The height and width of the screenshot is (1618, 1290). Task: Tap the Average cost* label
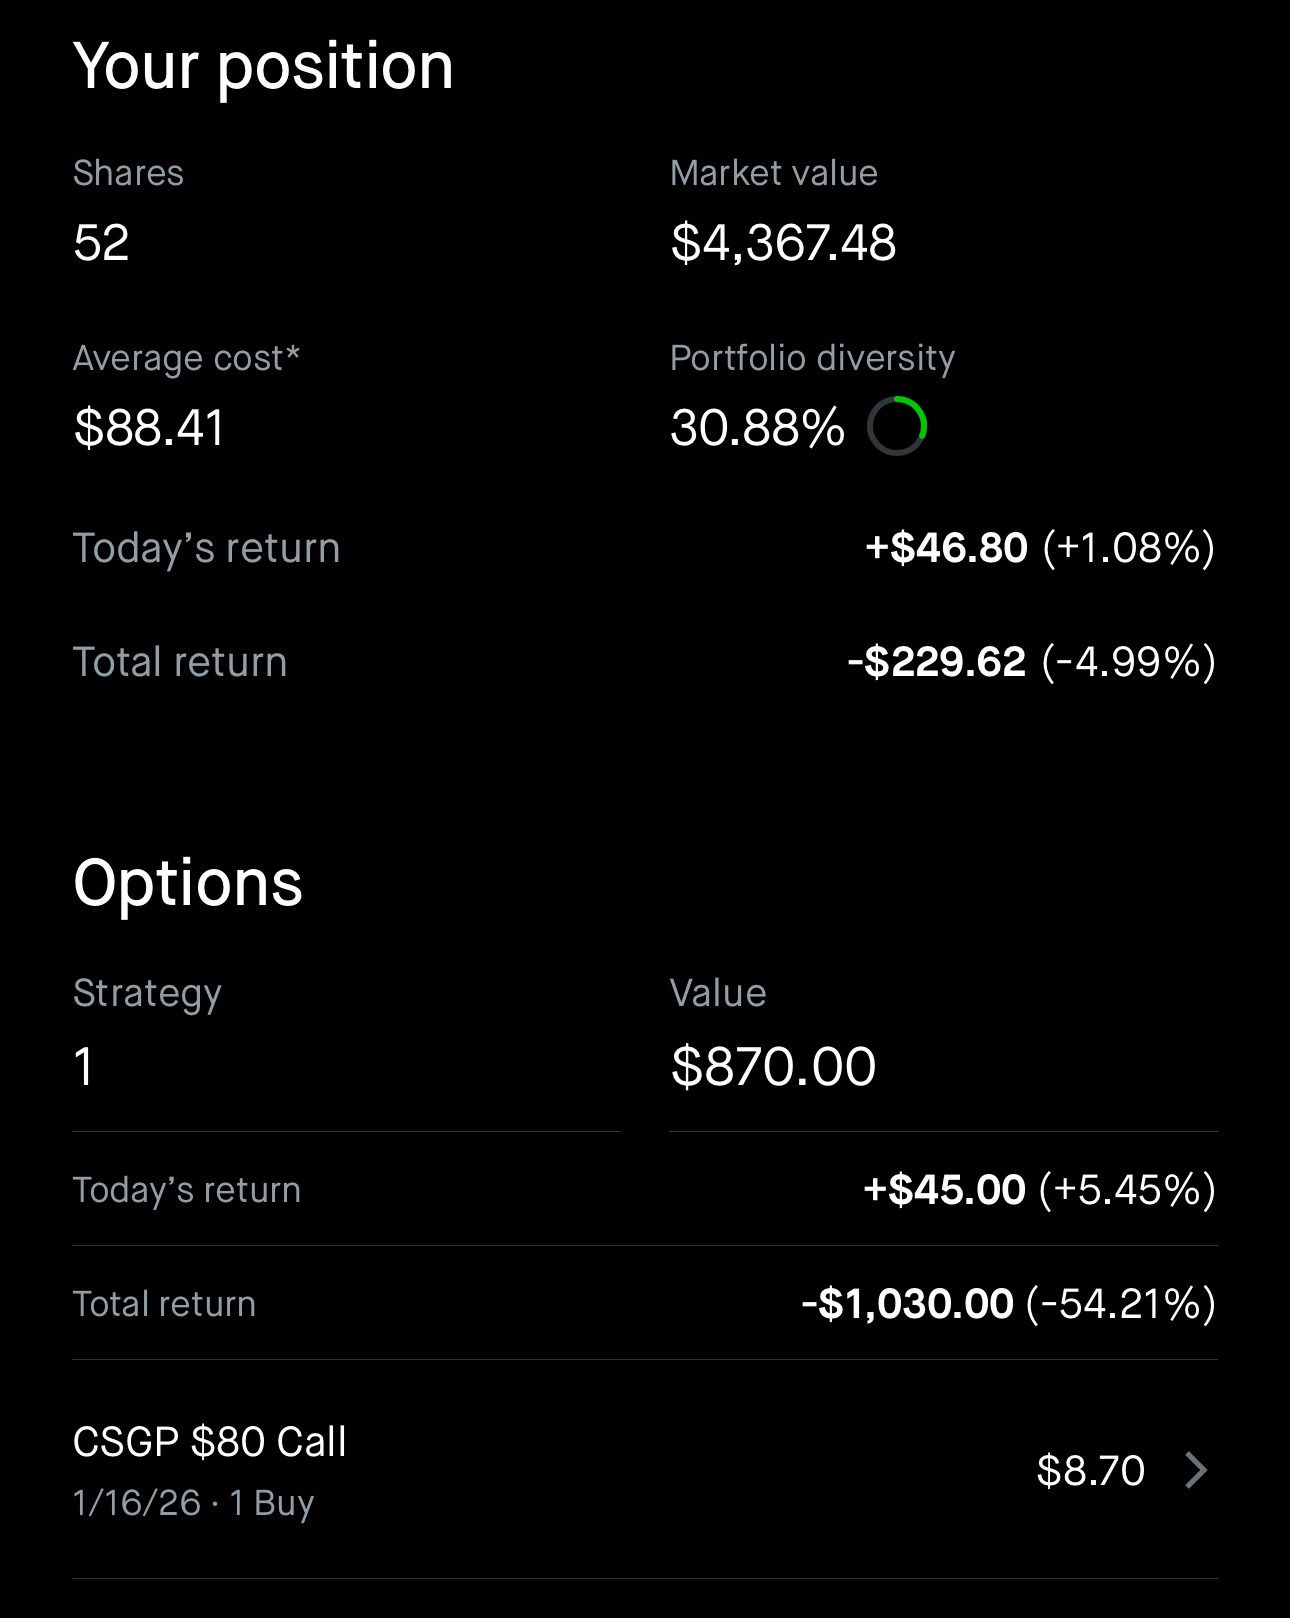187,358
